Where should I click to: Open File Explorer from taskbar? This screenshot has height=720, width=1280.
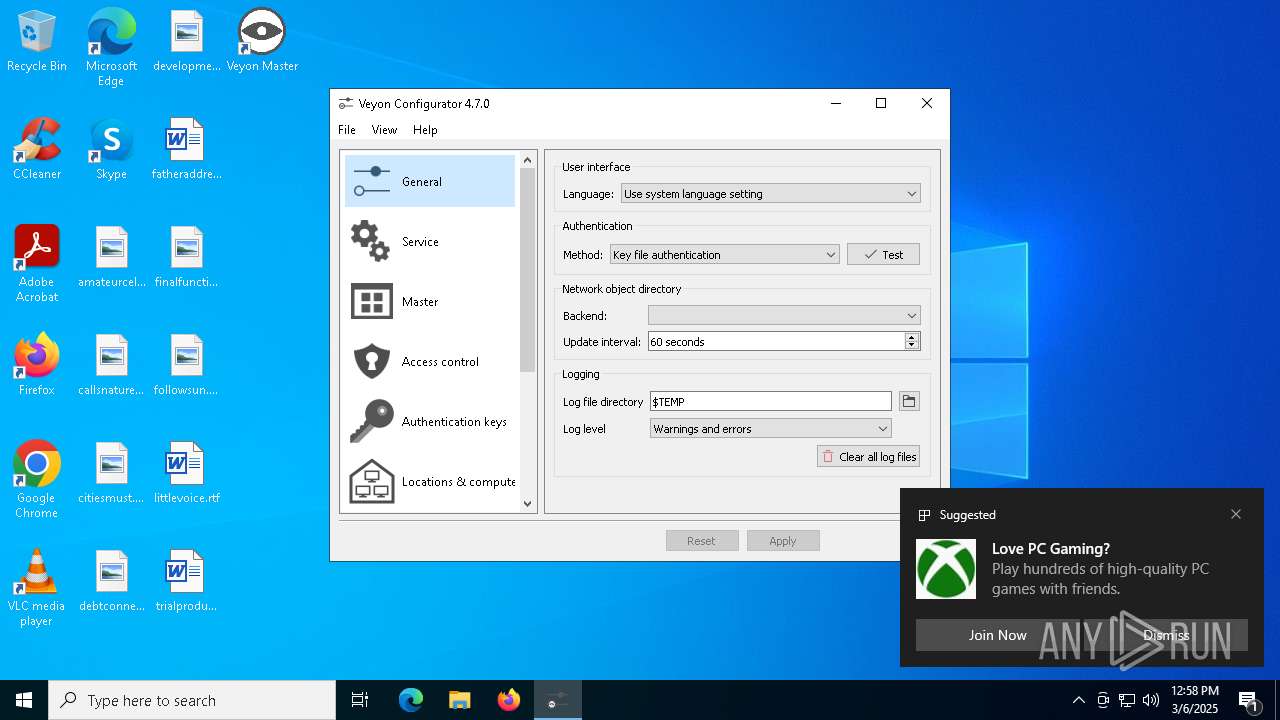pos(459,700)
